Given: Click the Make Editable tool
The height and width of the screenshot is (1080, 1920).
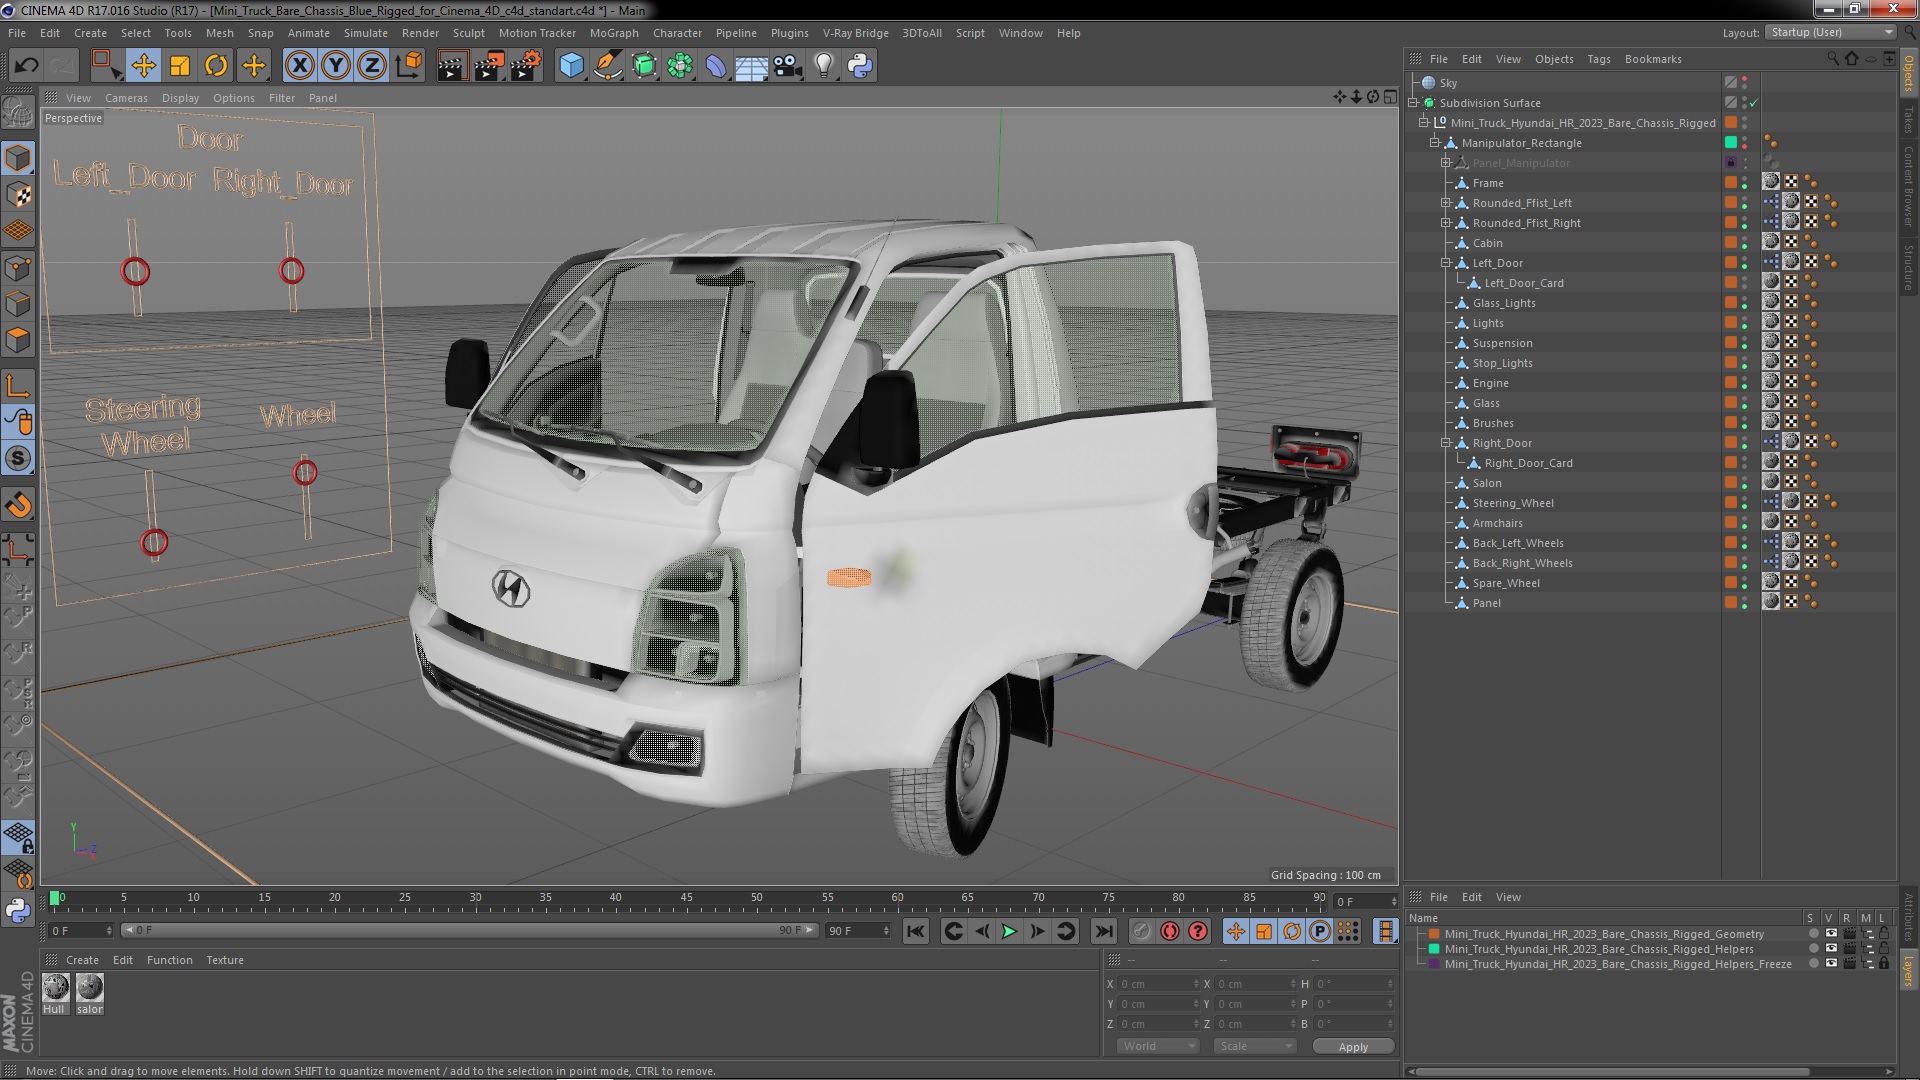Looking at the screenshot, I should [x=18, y=113].
